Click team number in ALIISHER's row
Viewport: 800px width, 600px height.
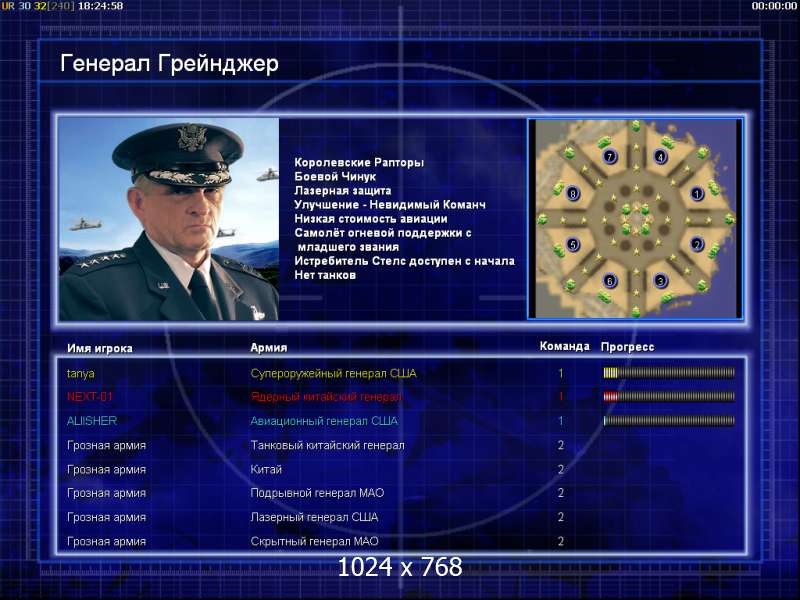(x=561, y=421)
